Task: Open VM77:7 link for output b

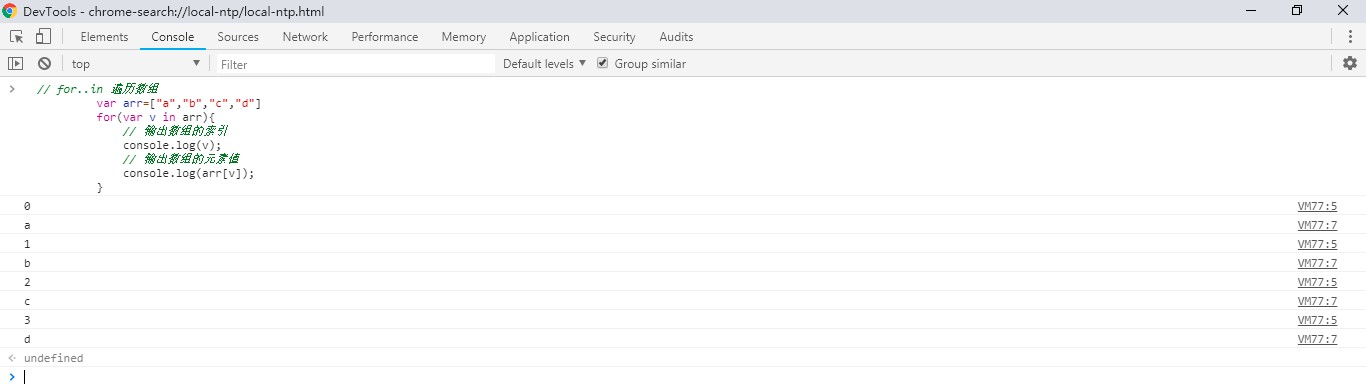Action: click(x=1317, y=263)
